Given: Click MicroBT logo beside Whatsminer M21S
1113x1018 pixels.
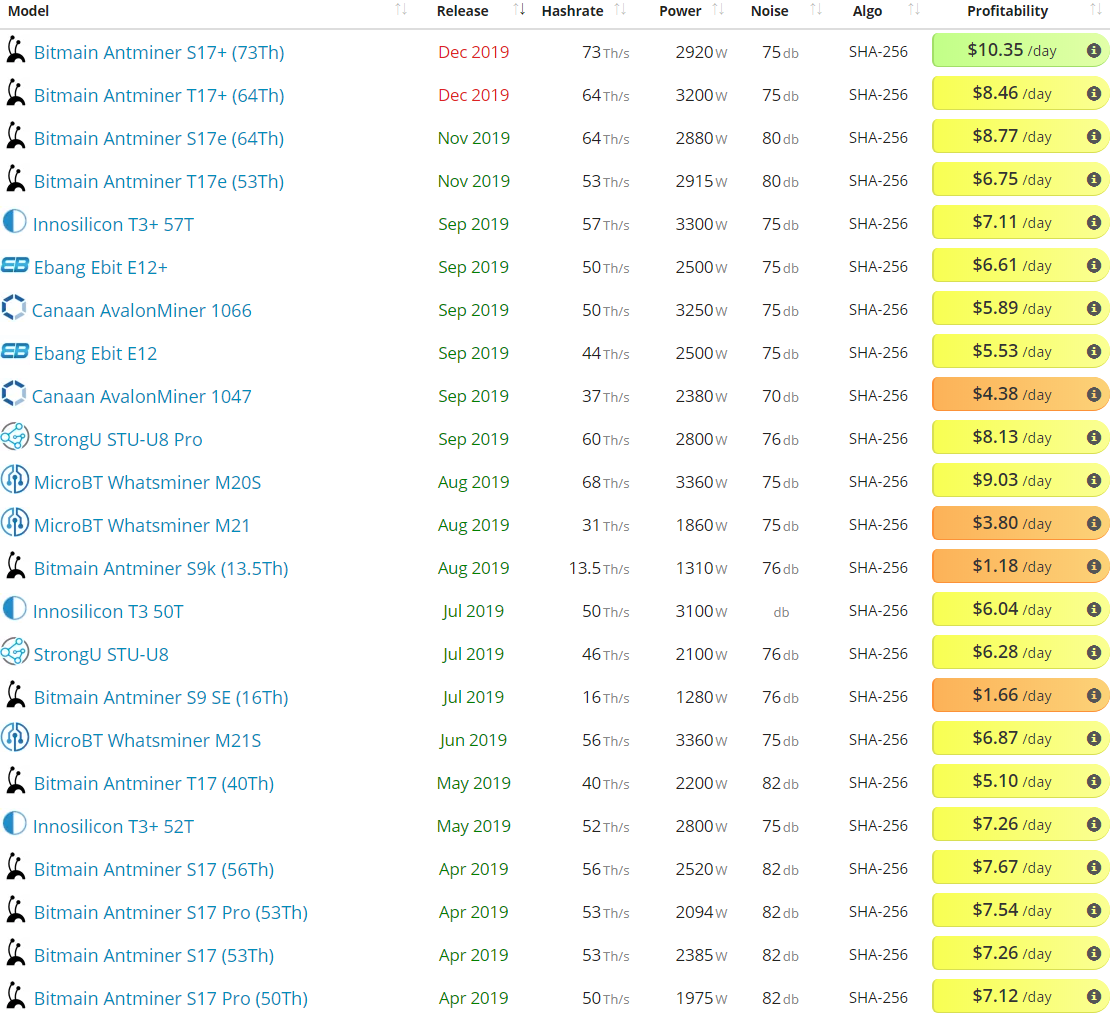Looking at the screenshot, I should click(x=15, y=738).
